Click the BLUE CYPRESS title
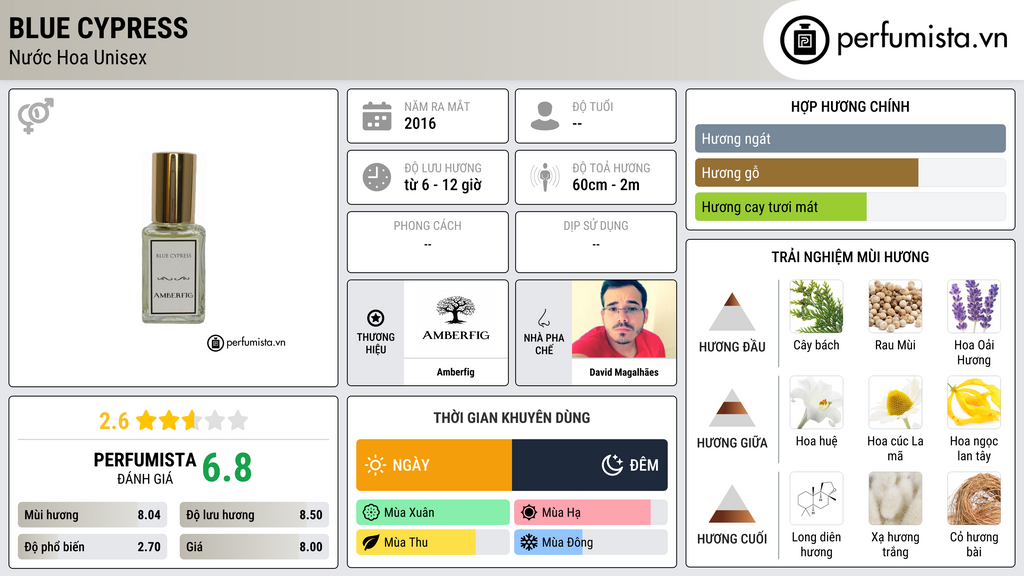Viewport: 1024px width, 576px height. 99,28
